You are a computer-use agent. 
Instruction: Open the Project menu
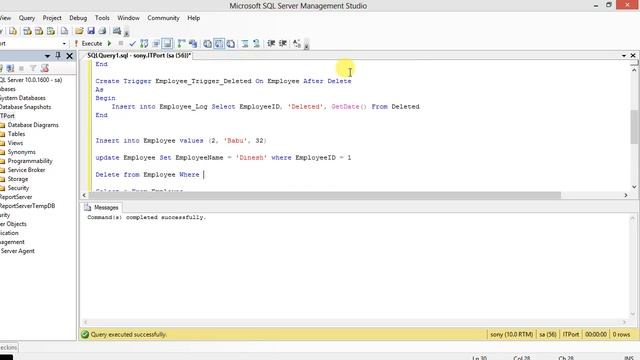52,18
